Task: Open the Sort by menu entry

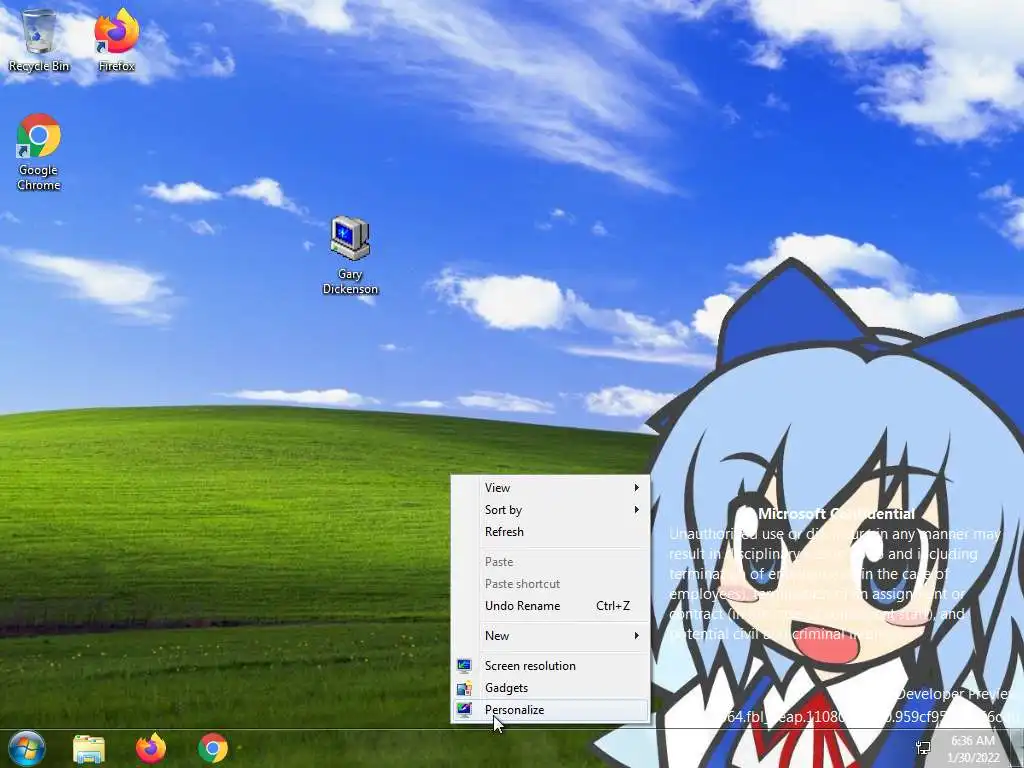Action: pos(550,510)
